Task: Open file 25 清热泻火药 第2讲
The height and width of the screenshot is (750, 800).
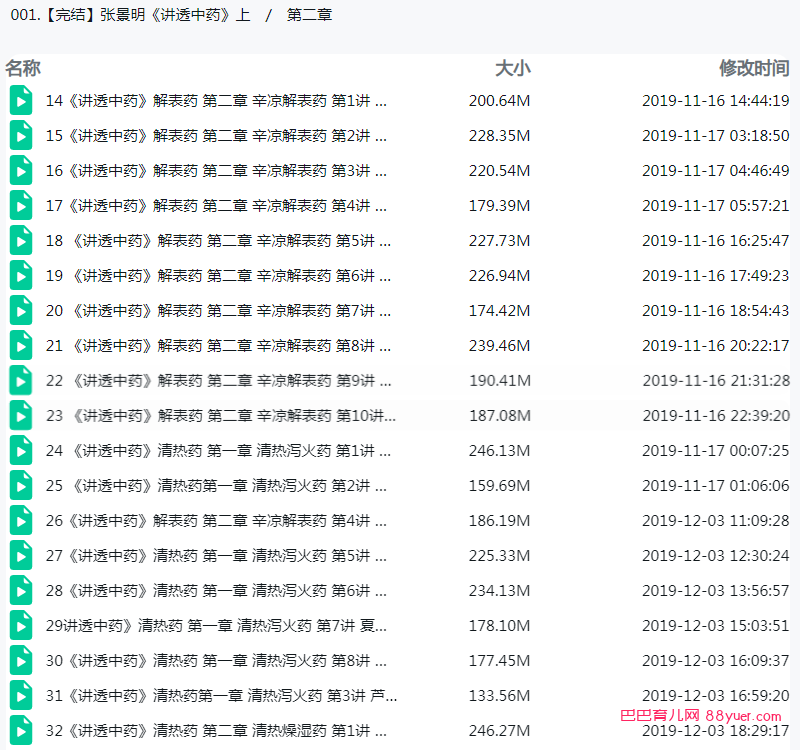Action: (x=216, y=486)
